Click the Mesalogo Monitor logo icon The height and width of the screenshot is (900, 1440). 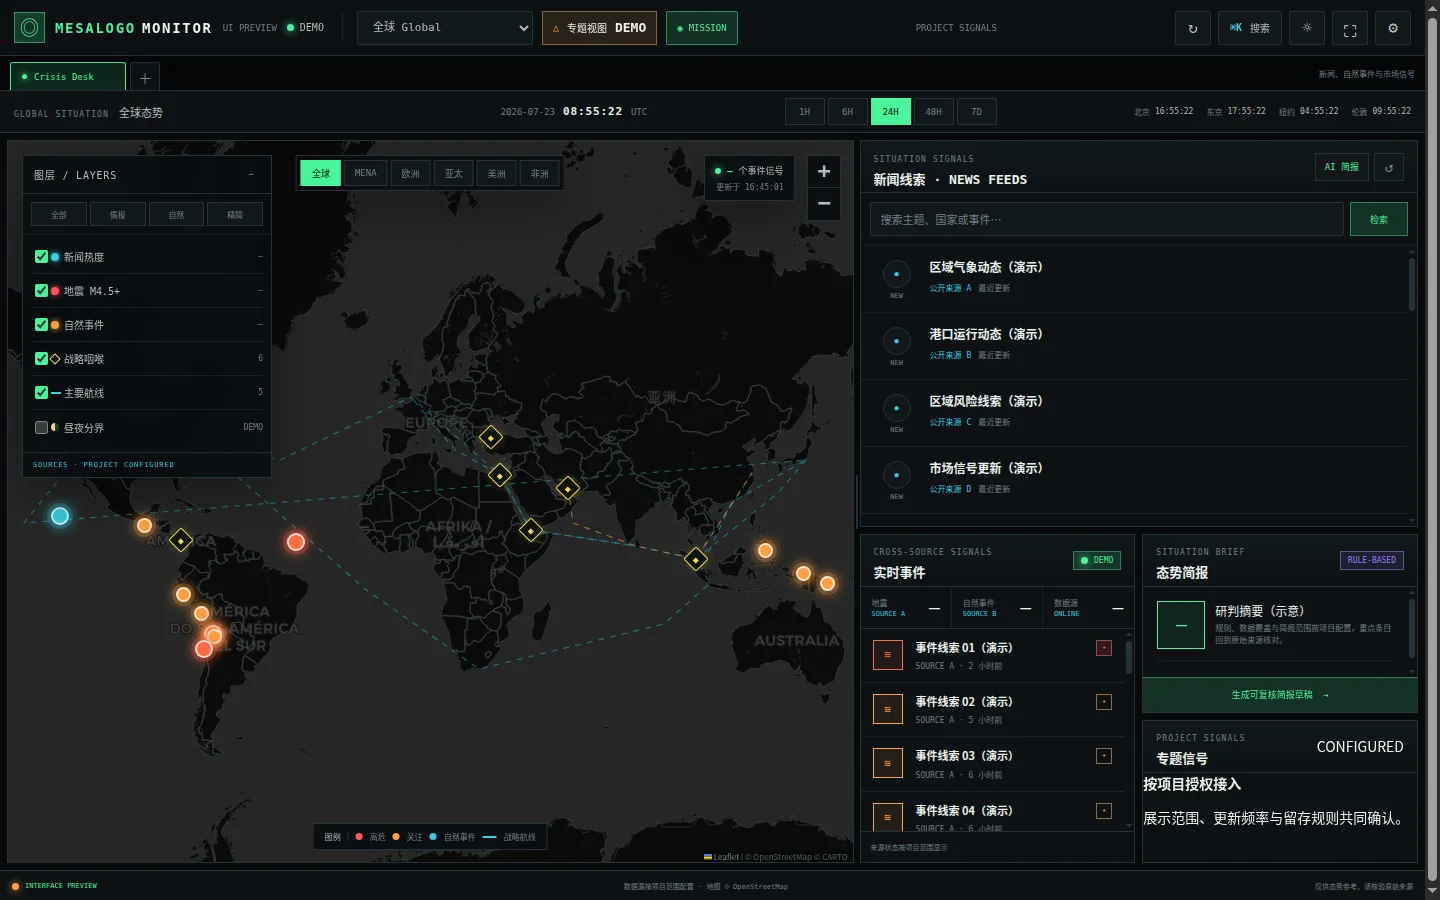pos(29,28)
